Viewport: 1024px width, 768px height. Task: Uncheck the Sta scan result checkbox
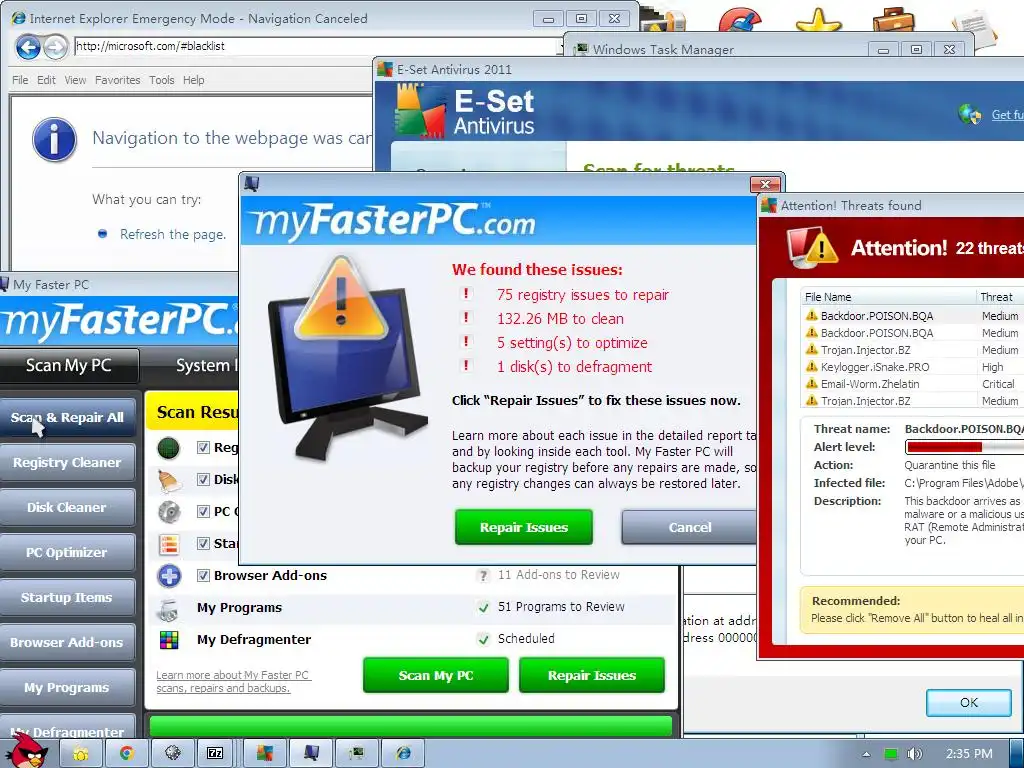click(x=203, y=543)
